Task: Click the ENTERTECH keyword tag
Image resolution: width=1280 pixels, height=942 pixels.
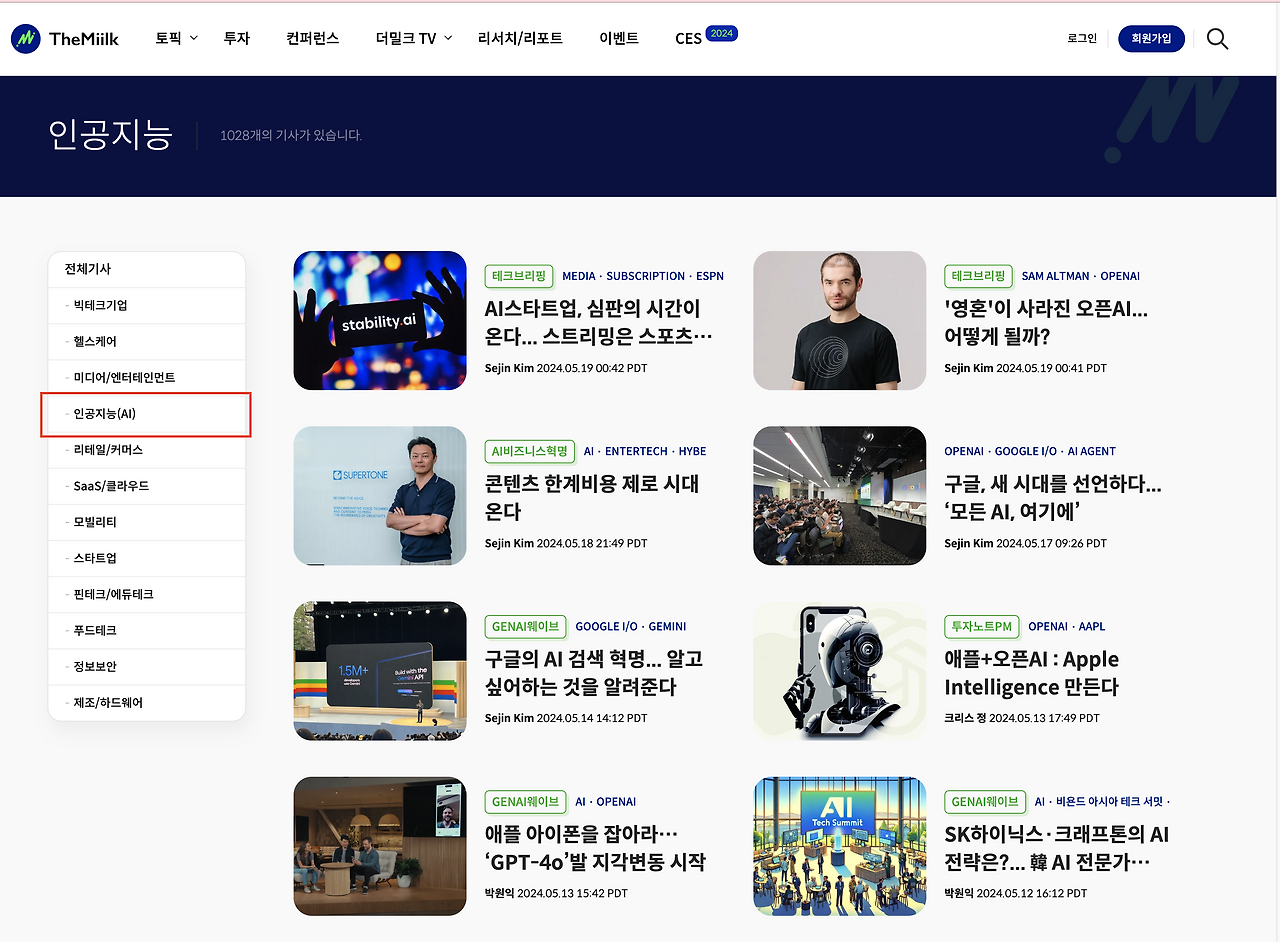Action: pyautogui.click(x=637, y=451)
